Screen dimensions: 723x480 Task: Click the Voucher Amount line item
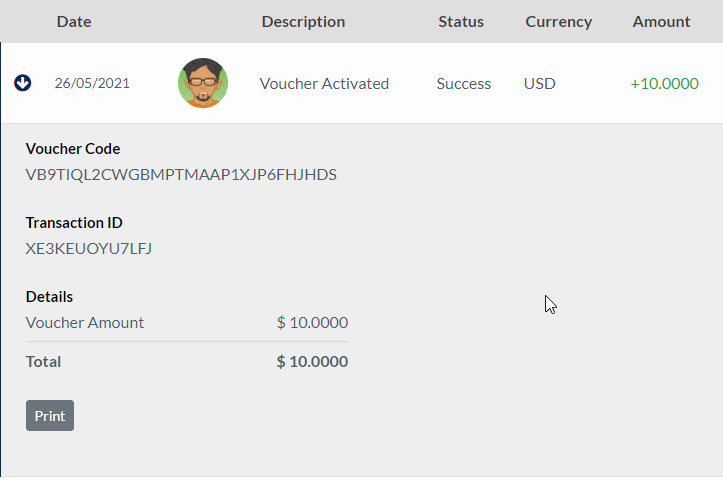(85, 323)
